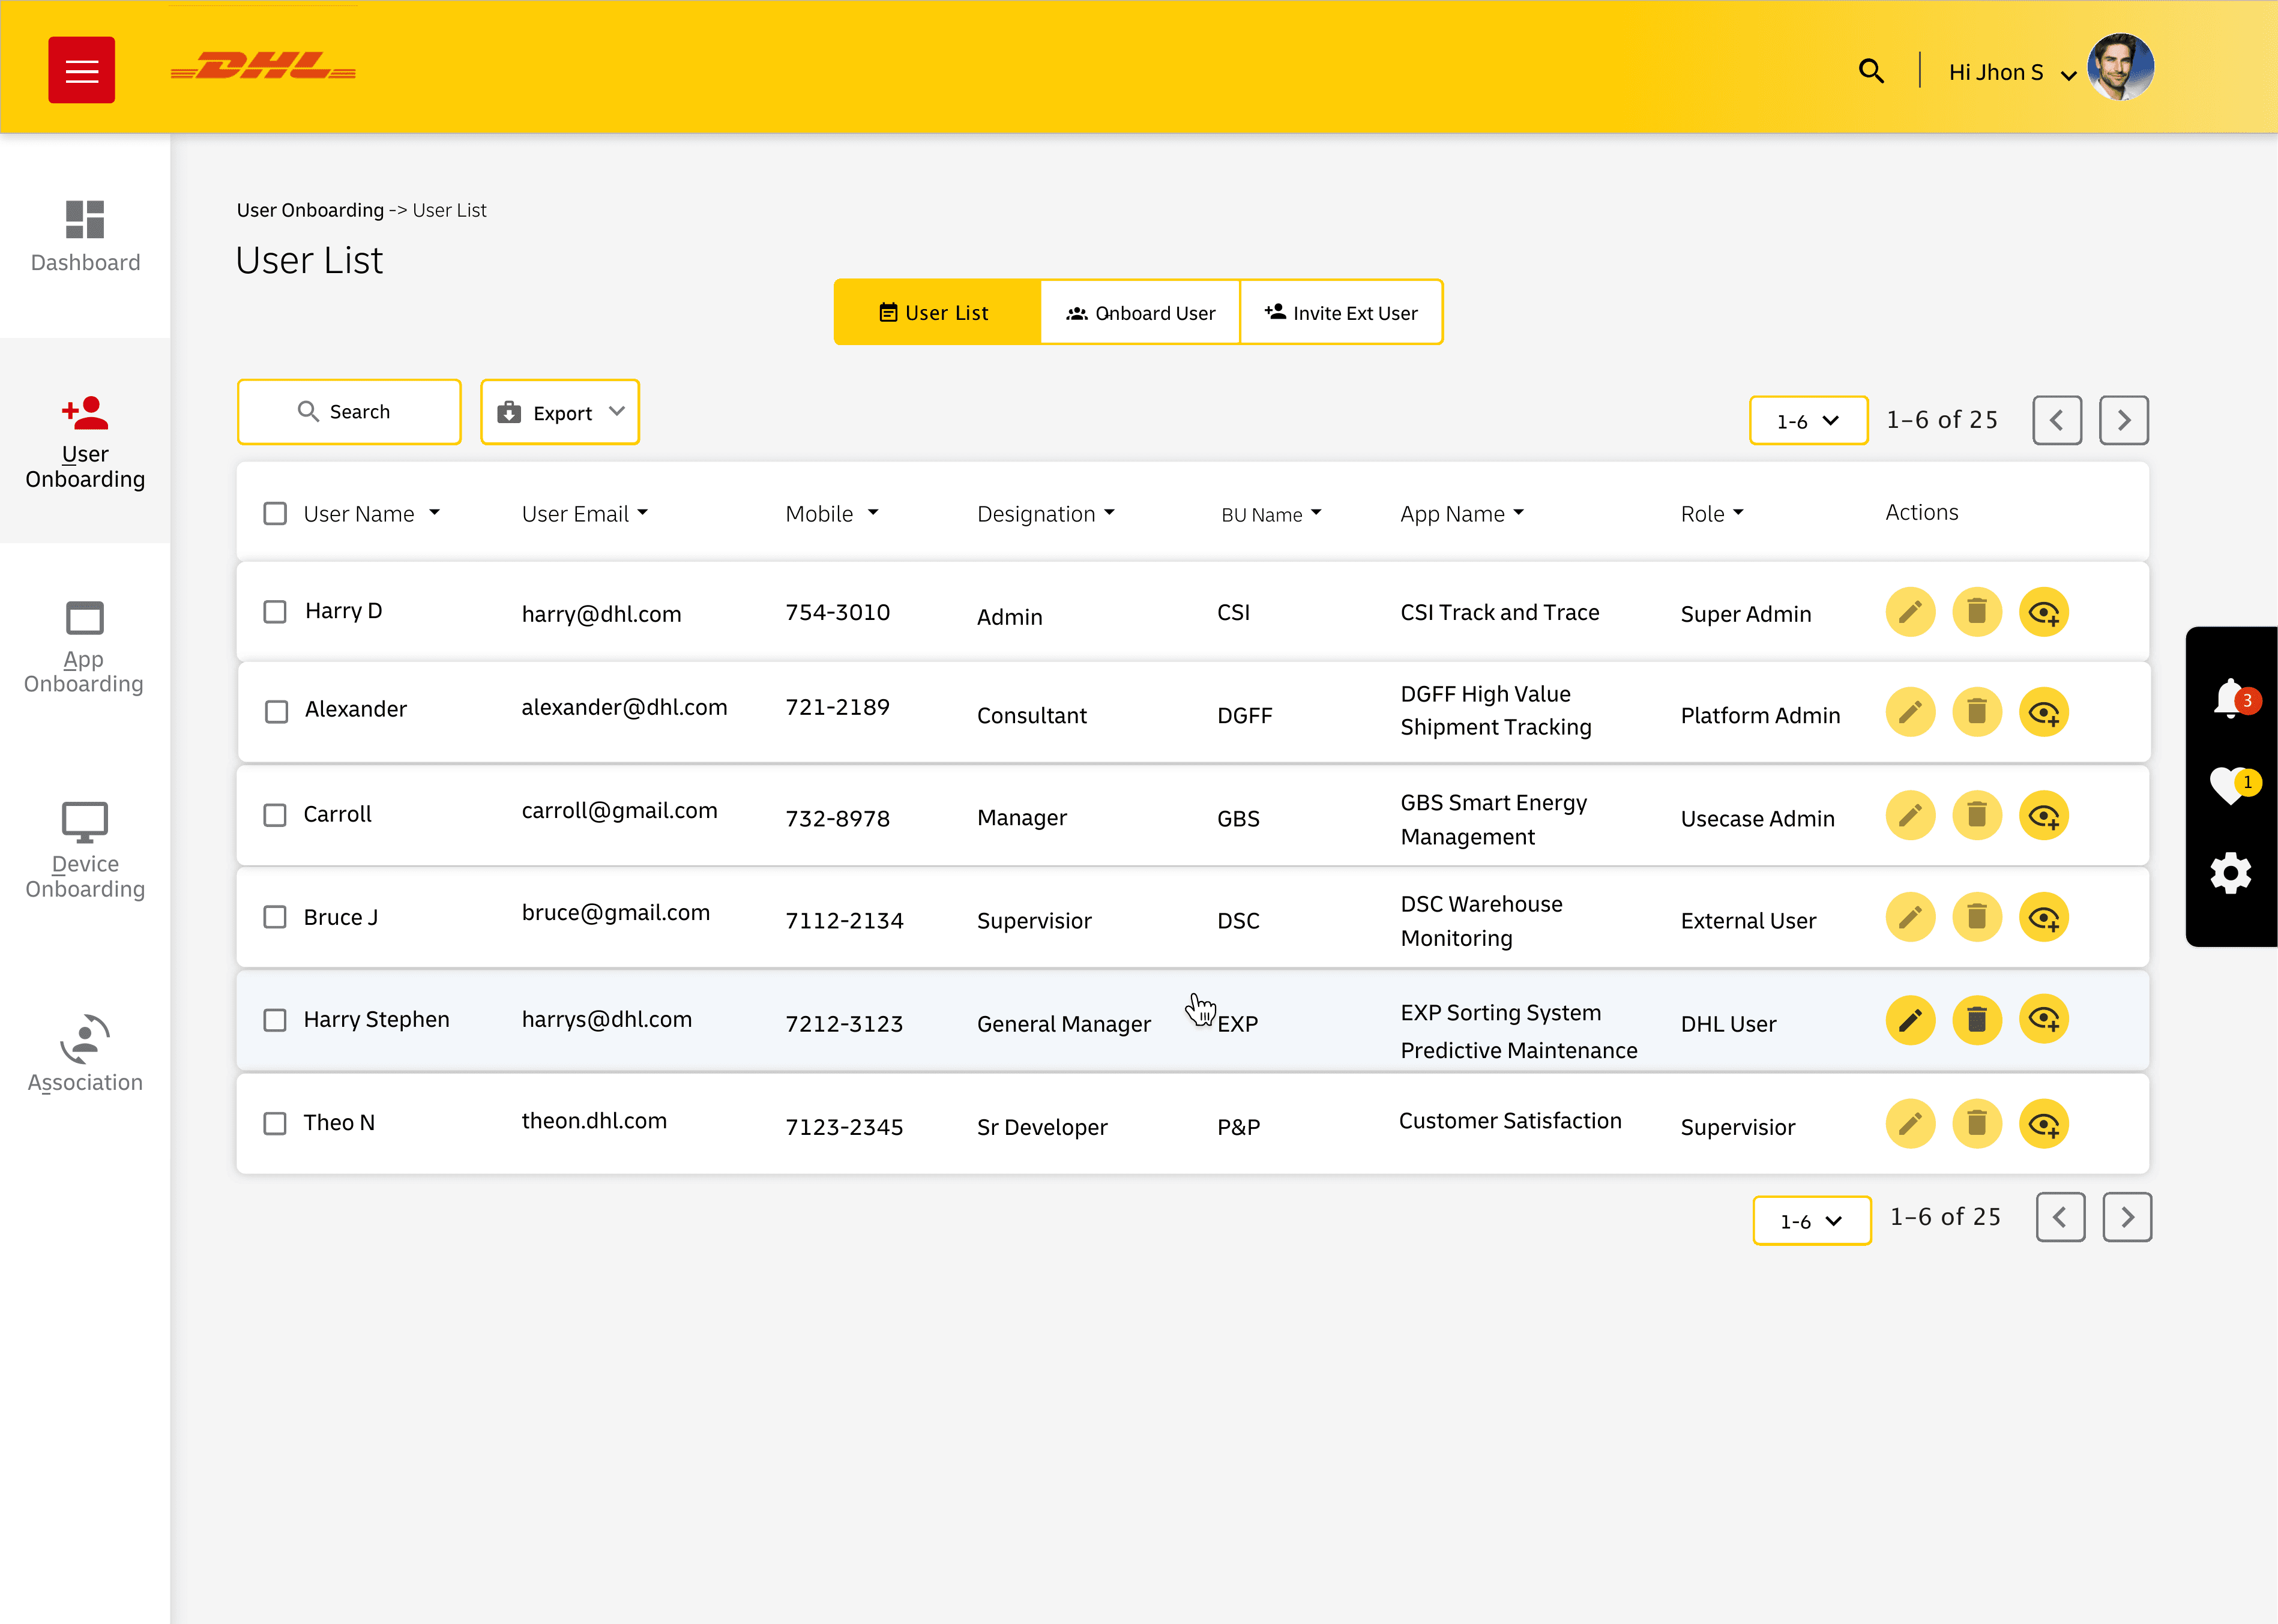Open the red hamburger menu
The height and width of the screenshot is (1624, 2278).
pyautogui.click(x=81, y=70)
